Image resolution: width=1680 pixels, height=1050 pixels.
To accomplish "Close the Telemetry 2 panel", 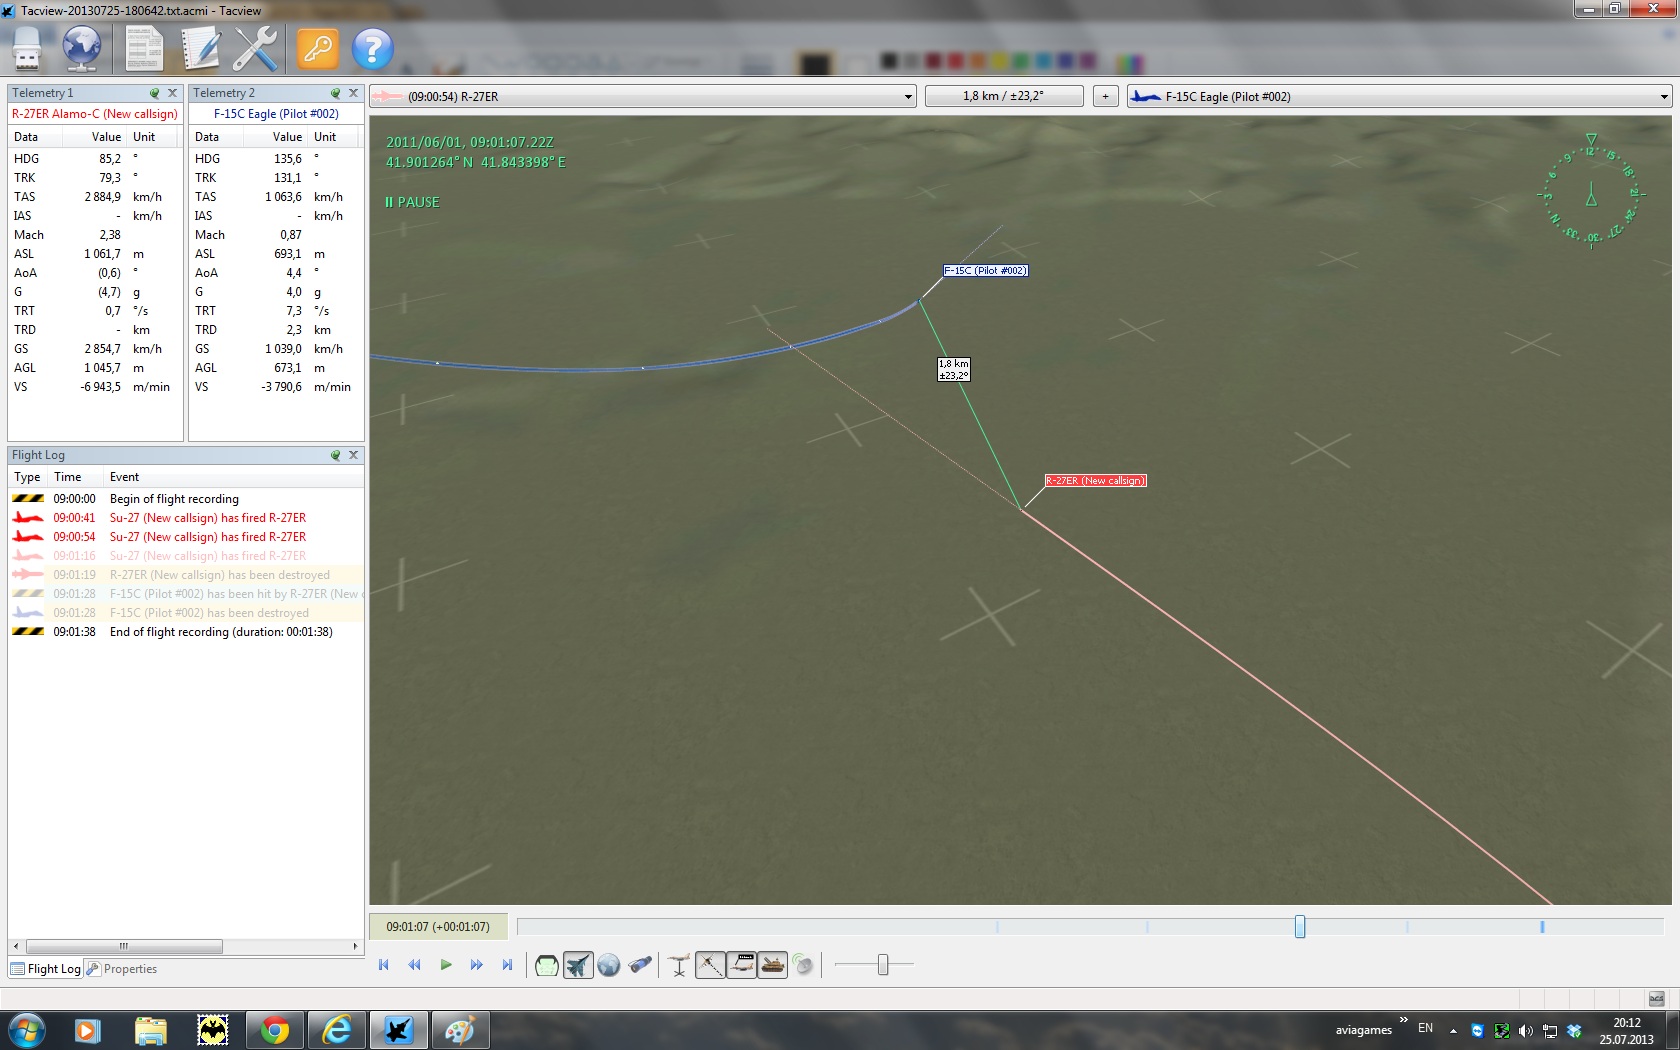I will (354, 93).
